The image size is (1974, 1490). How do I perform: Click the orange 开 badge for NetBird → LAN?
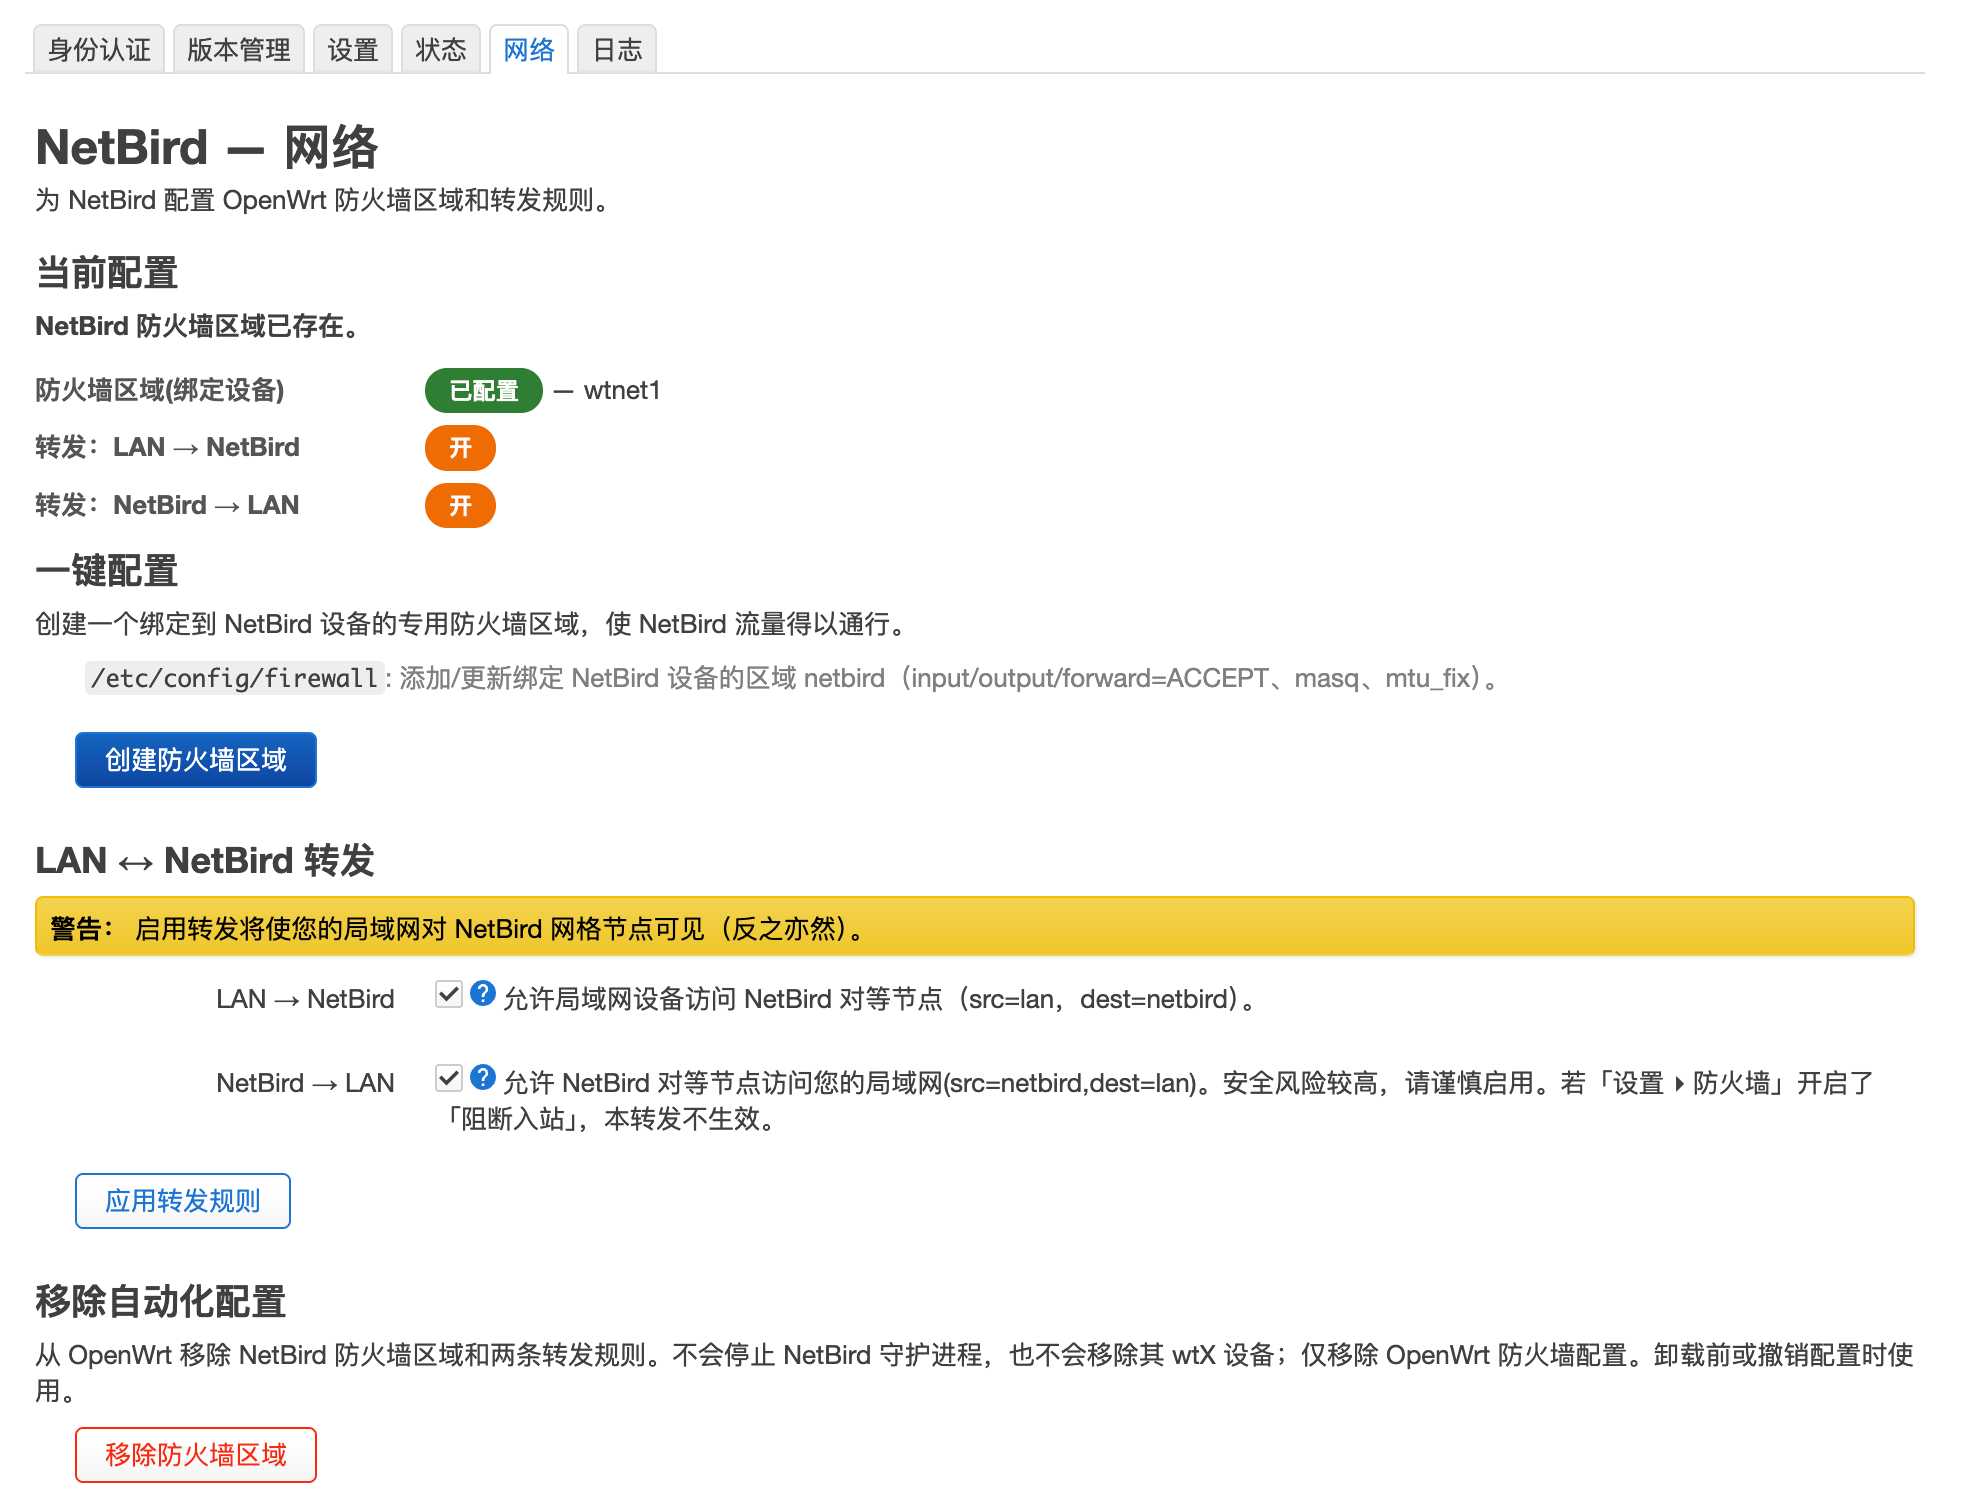tap(460, 506)
